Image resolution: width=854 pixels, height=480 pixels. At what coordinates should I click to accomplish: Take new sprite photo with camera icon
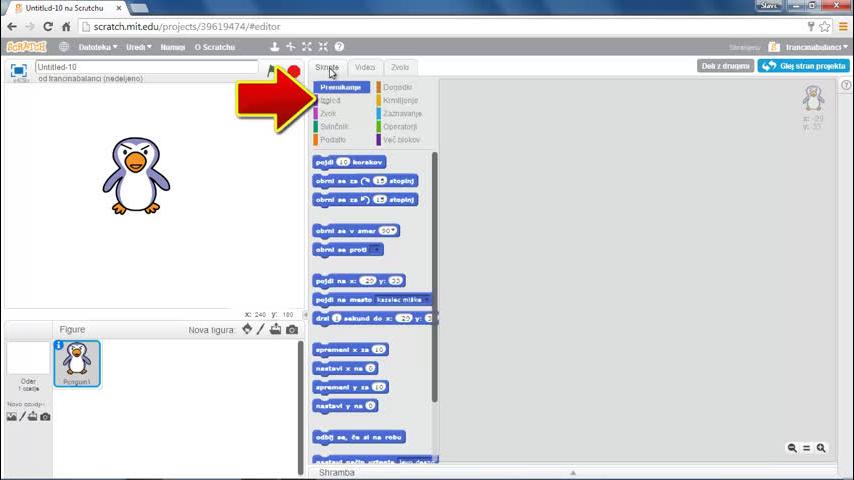(x=292, y=330)
